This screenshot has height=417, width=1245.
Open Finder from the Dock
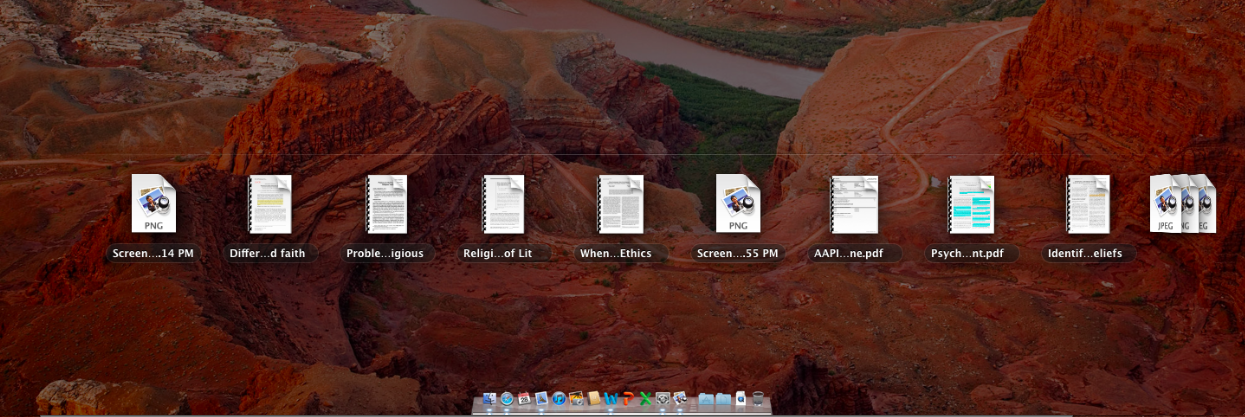(x=489, y=398)
